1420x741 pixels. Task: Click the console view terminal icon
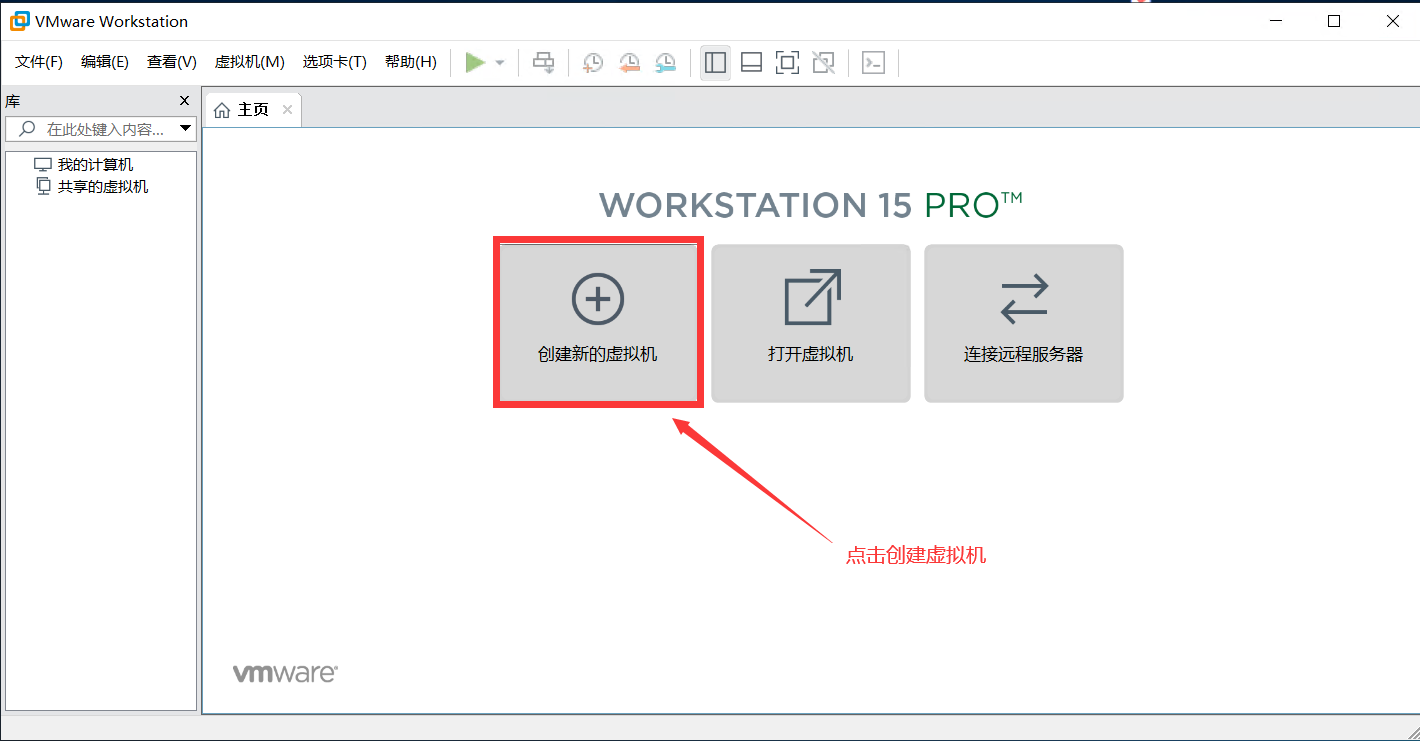point(873,63)
